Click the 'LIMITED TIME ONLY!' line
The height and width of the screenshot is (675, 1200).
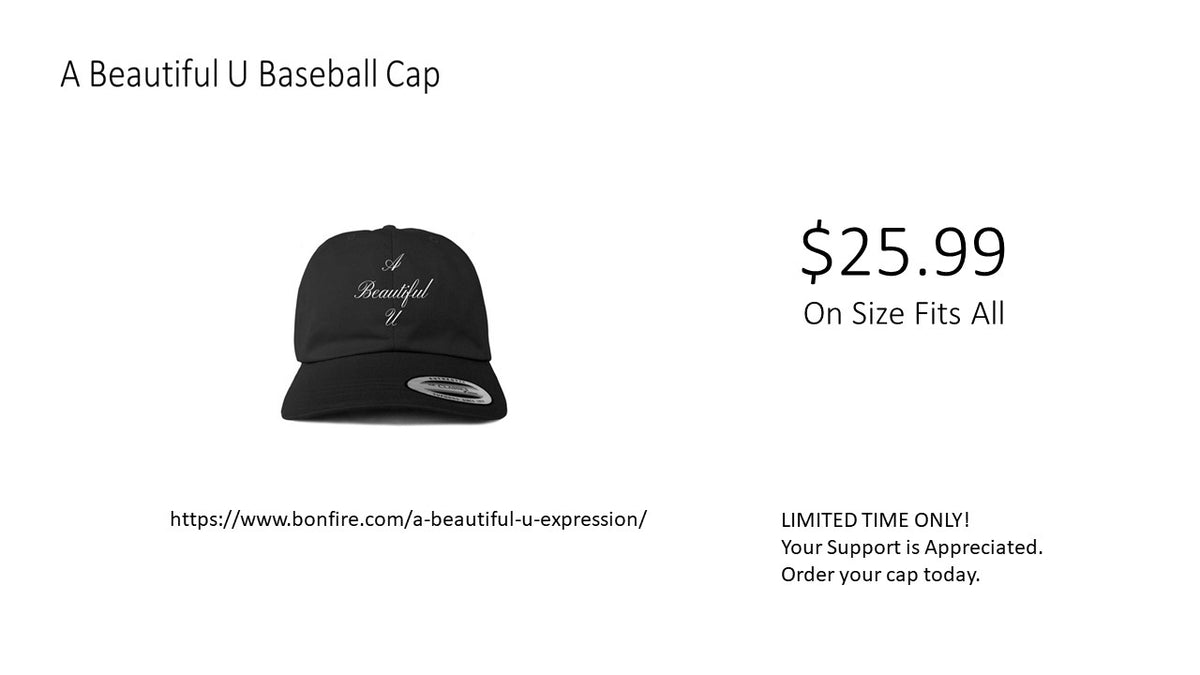(875, 521)
